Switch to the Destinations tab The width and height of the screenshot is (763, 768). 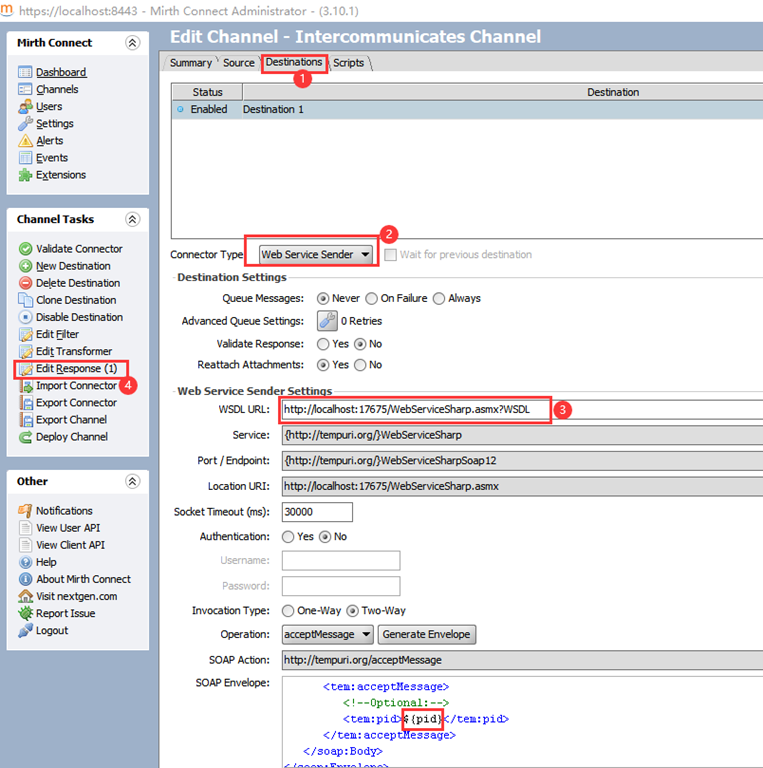point(294,62)
